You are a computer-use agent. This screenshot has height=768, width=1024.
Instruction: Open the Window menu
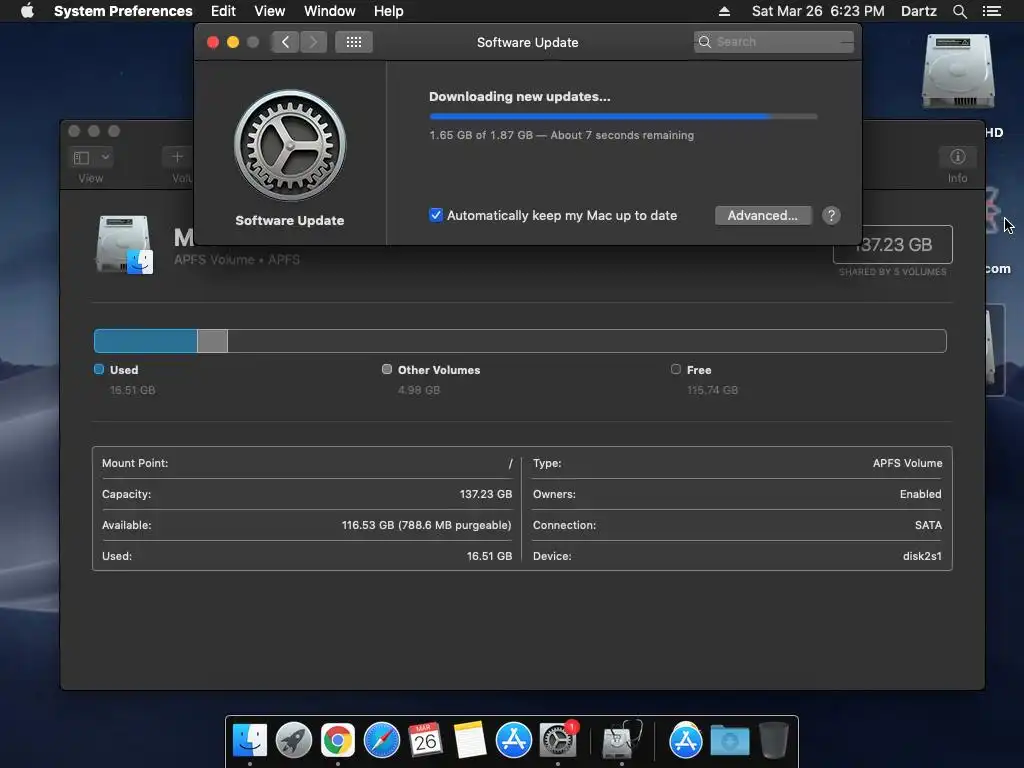point(330,11)
